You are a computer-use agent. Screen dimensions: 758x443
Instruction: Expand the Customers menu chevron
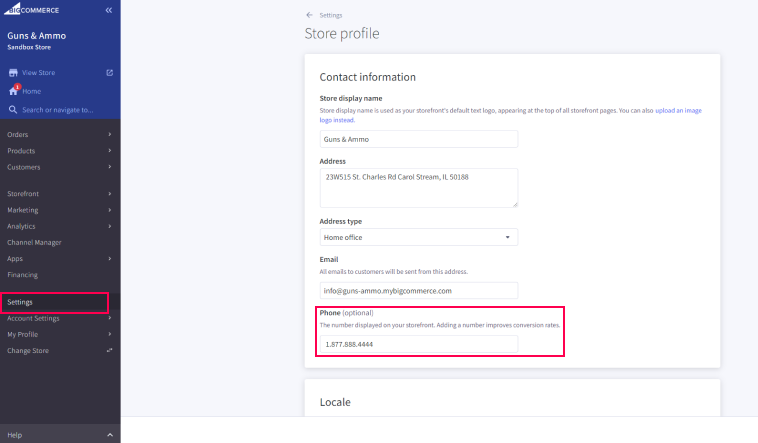[110, 167]
